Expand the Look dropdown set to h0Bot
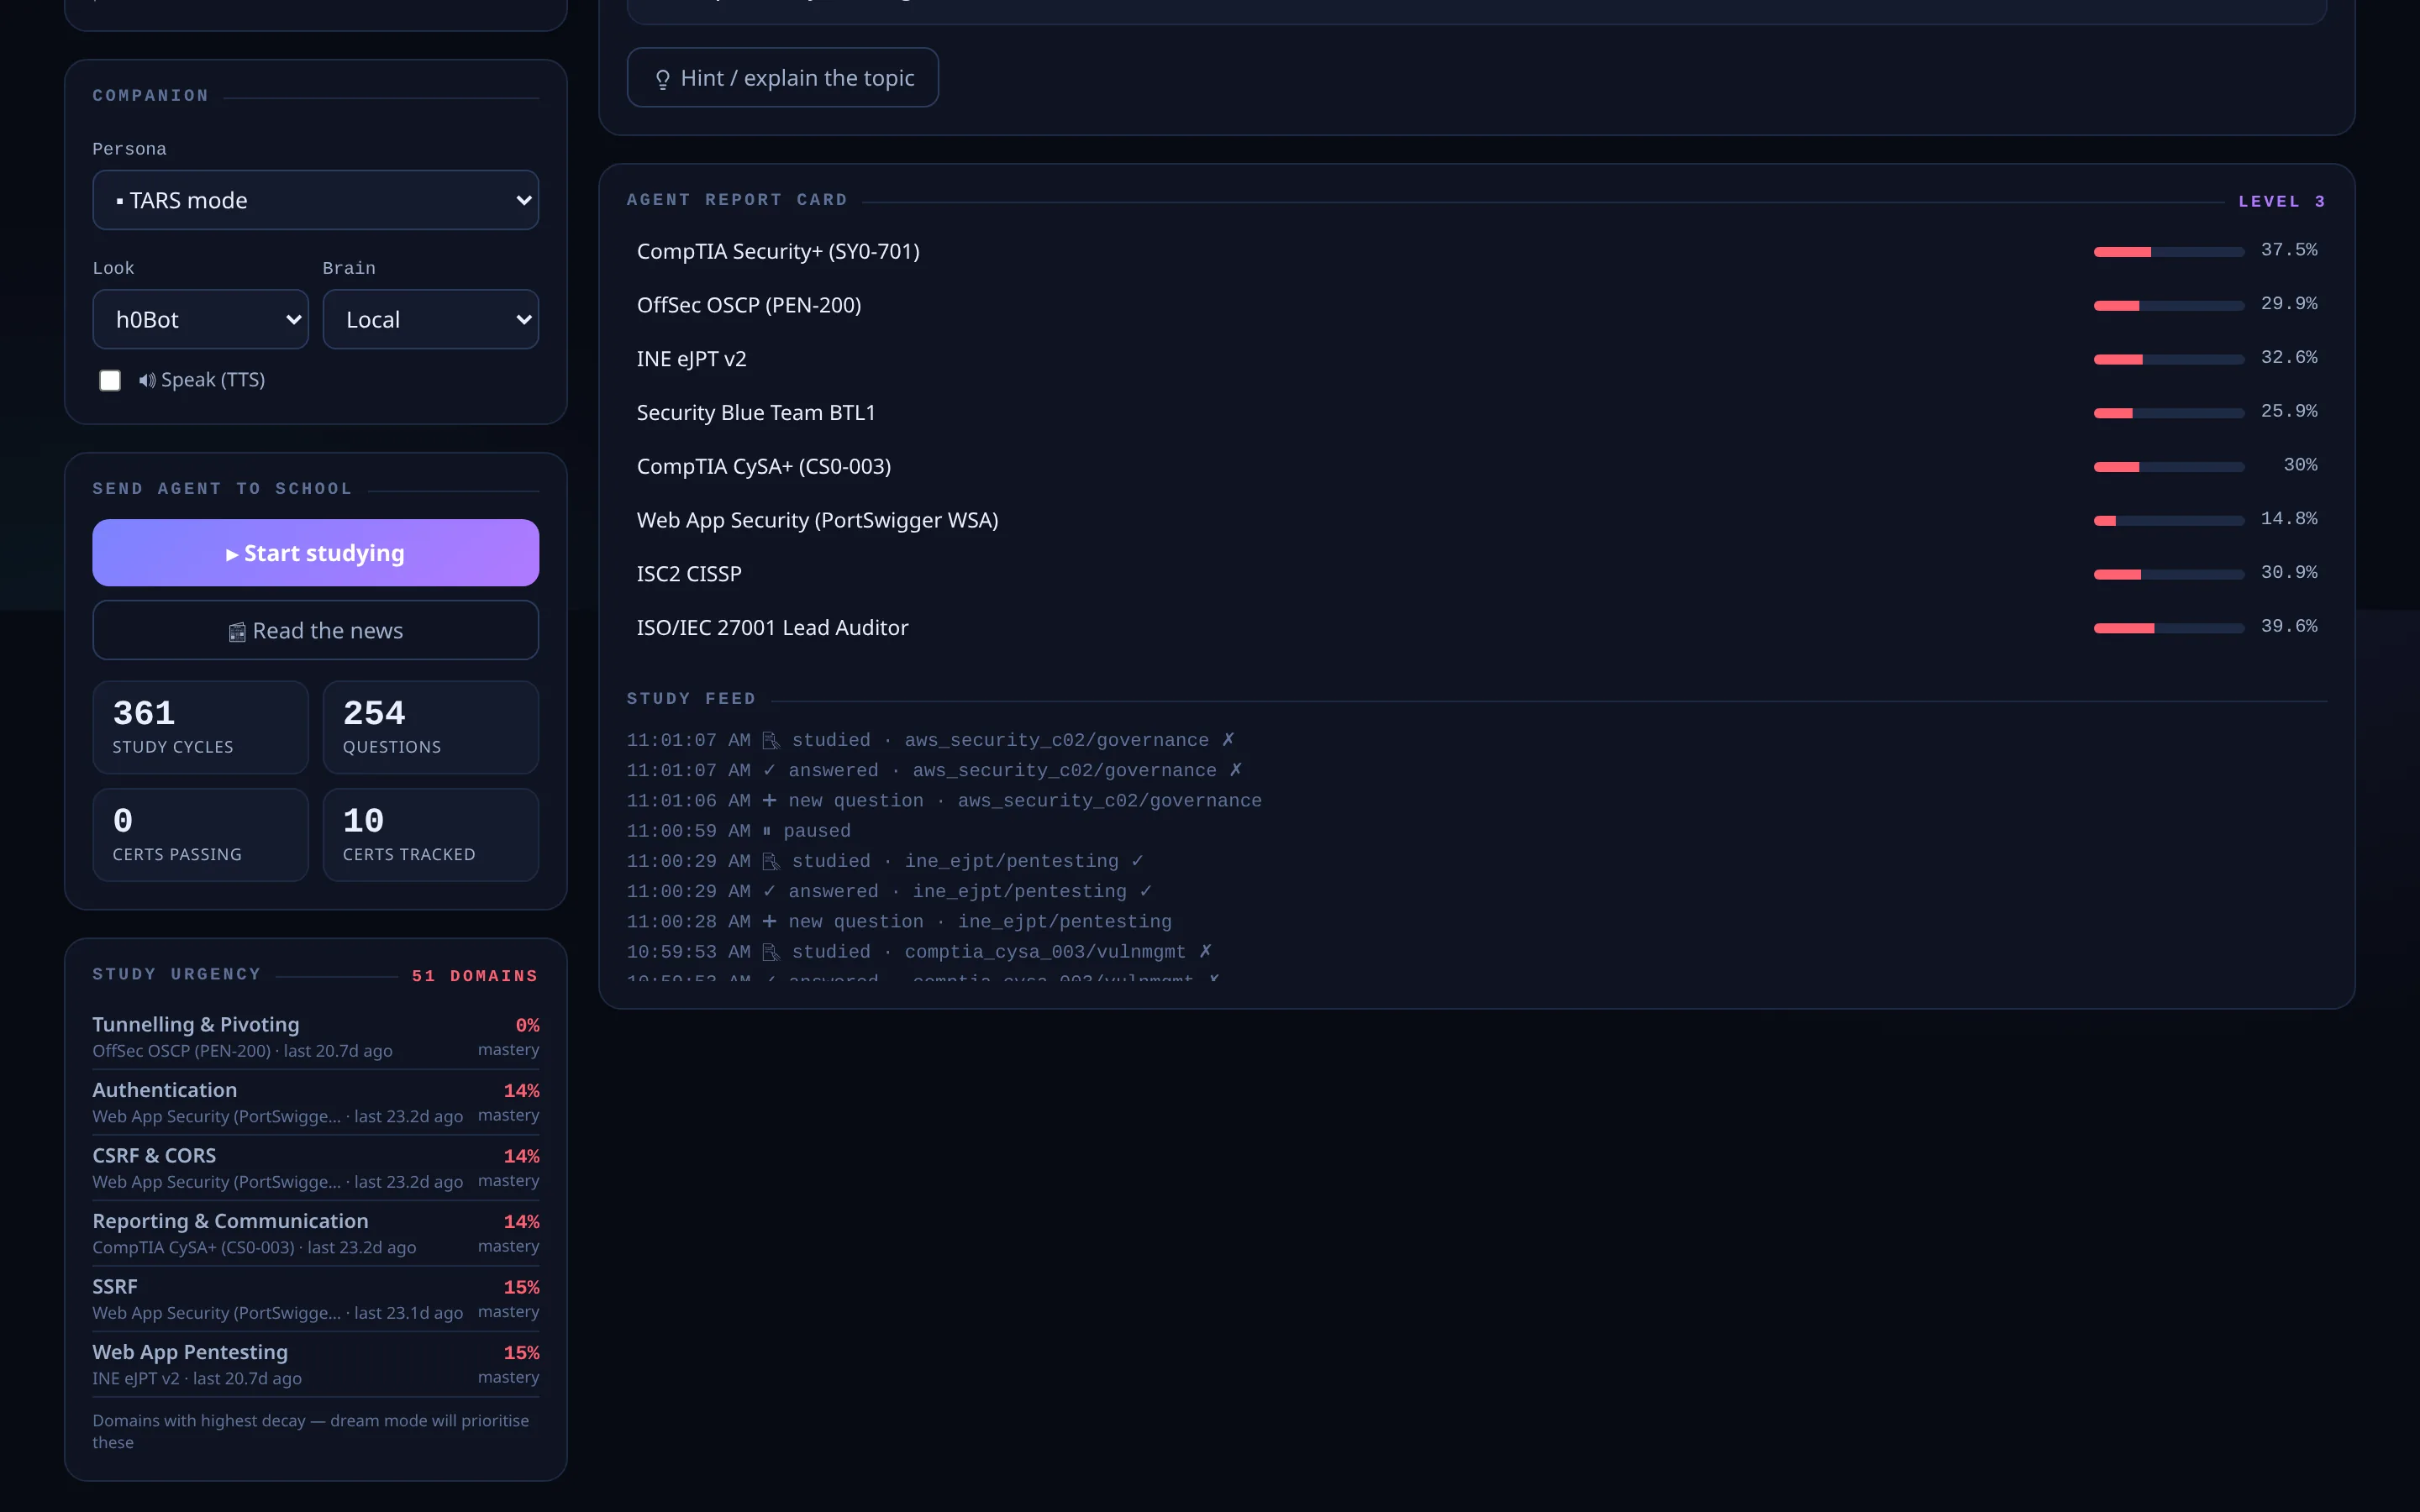This screenshot has height=1512, width=2420. pyautogui.click(x=200, y=319)
